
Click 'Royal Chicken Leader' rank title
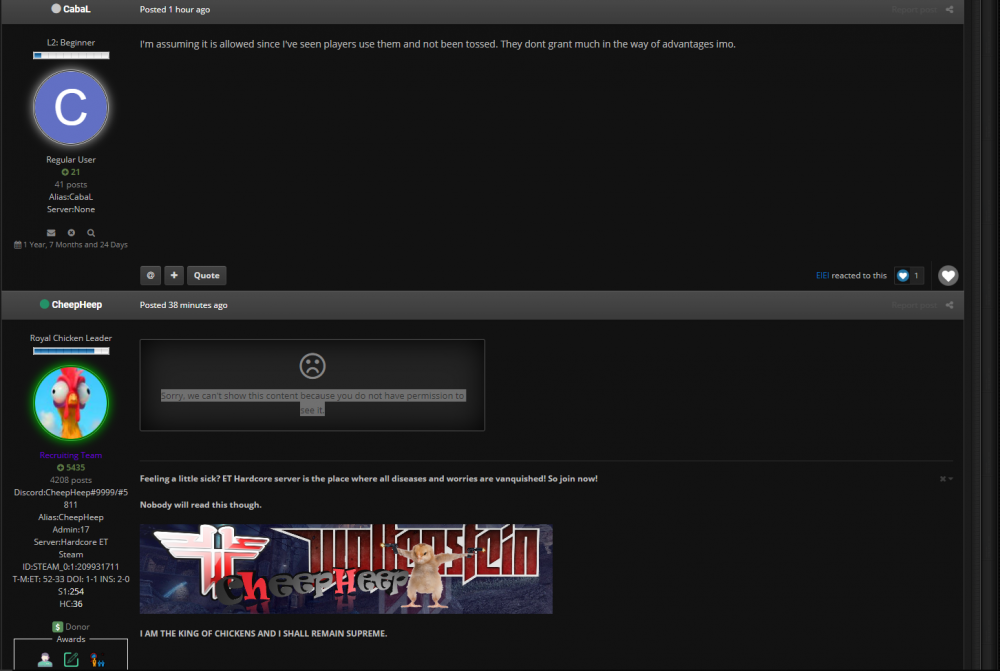[71, 338]
